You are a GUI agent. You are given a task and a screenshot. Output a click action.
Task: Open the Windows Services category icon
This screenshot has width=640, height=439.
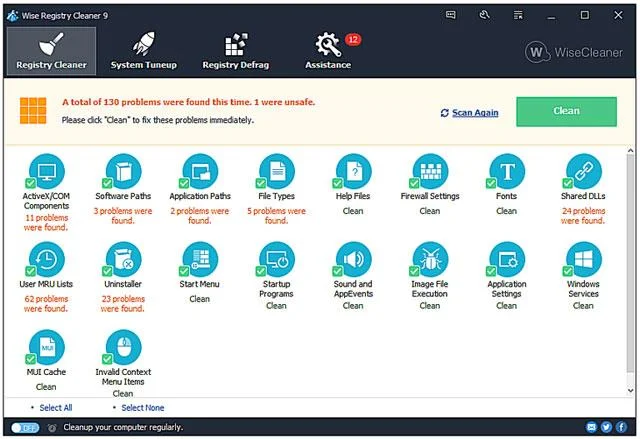click(584, 259)
